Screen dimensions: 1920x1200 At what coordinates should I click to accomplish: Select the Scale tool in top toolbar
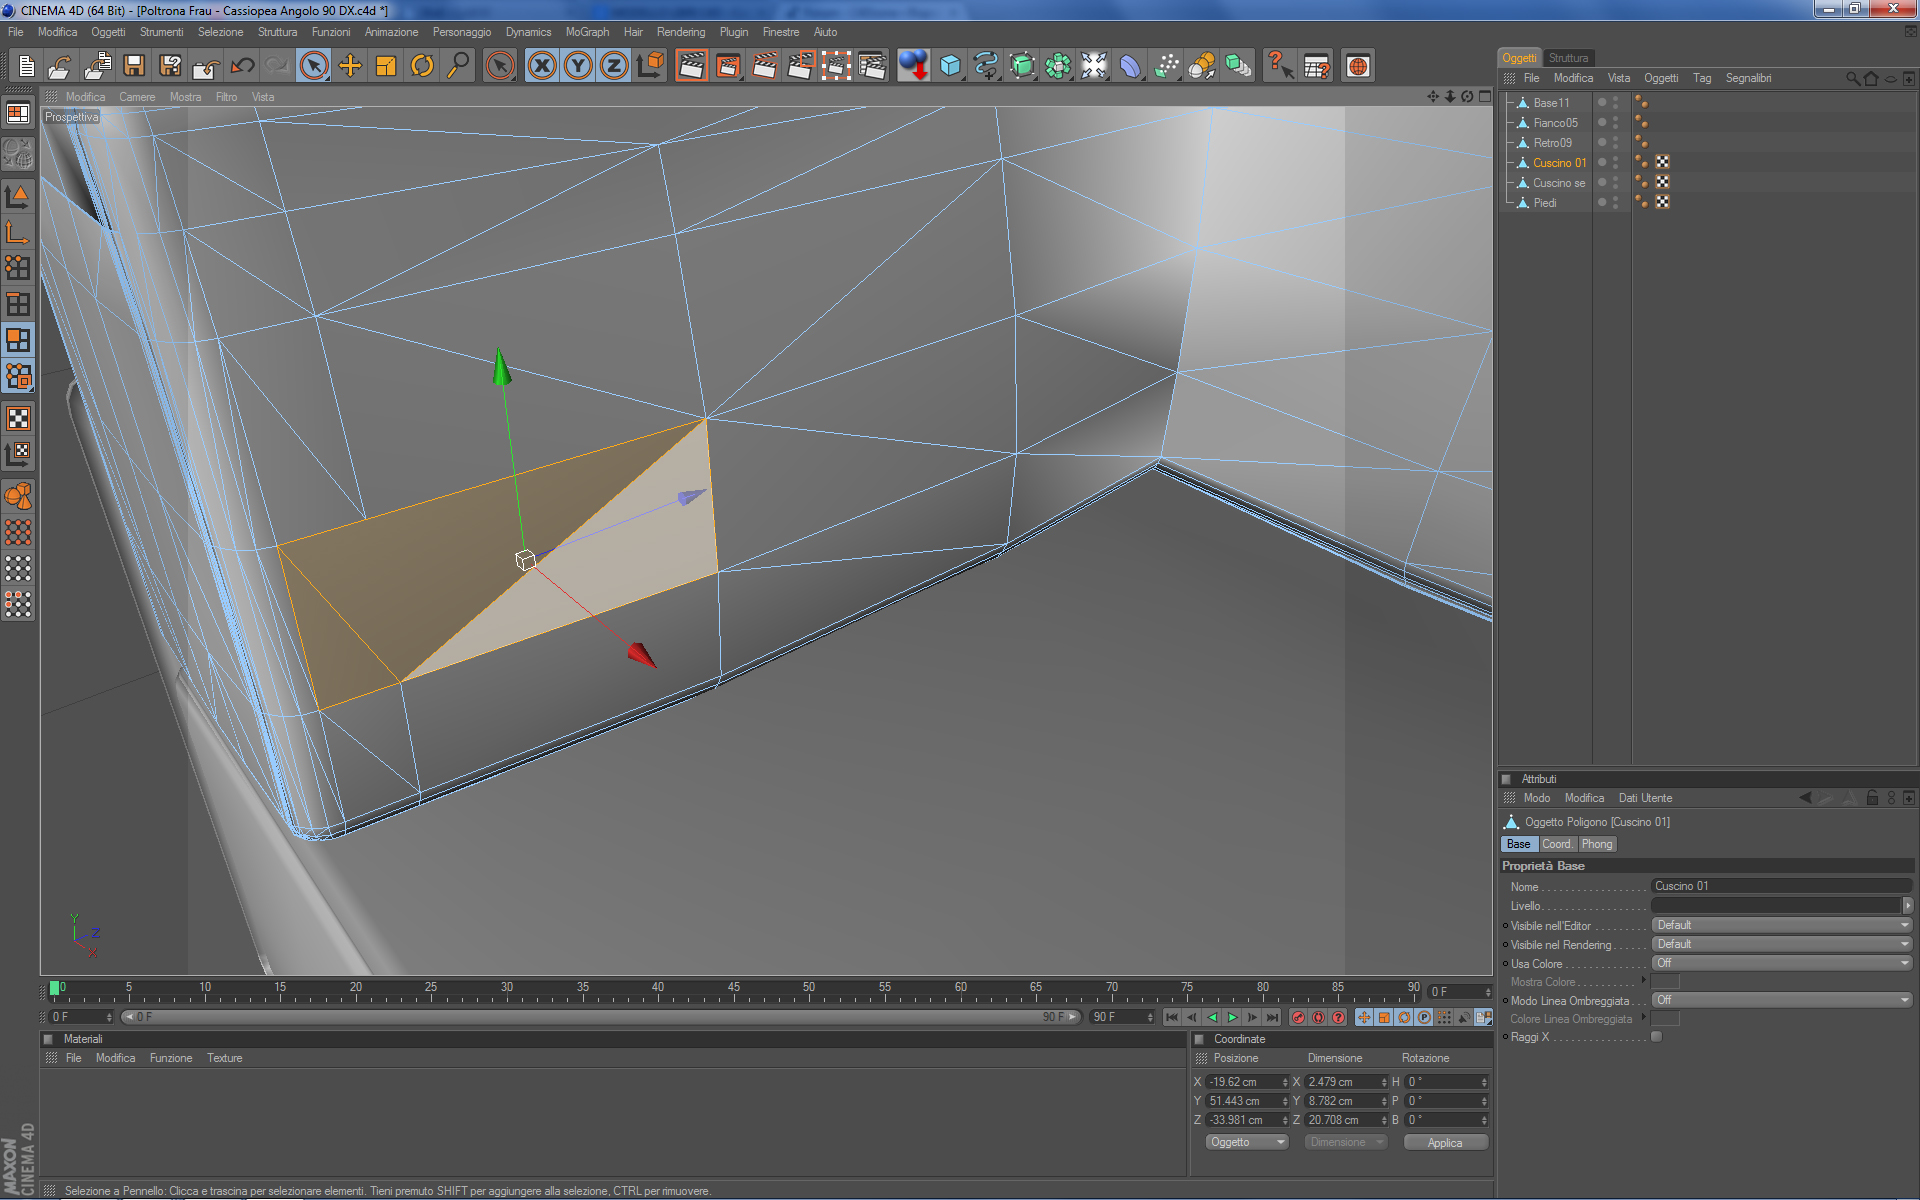[x=386, y=66]
